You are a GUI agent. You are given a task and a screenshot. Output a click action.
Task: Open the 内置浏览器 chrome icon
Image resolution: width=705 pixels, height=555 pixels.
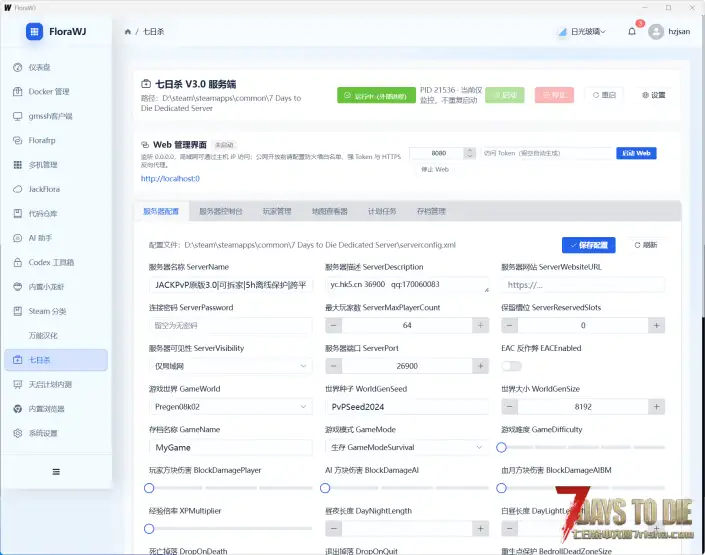18,409
